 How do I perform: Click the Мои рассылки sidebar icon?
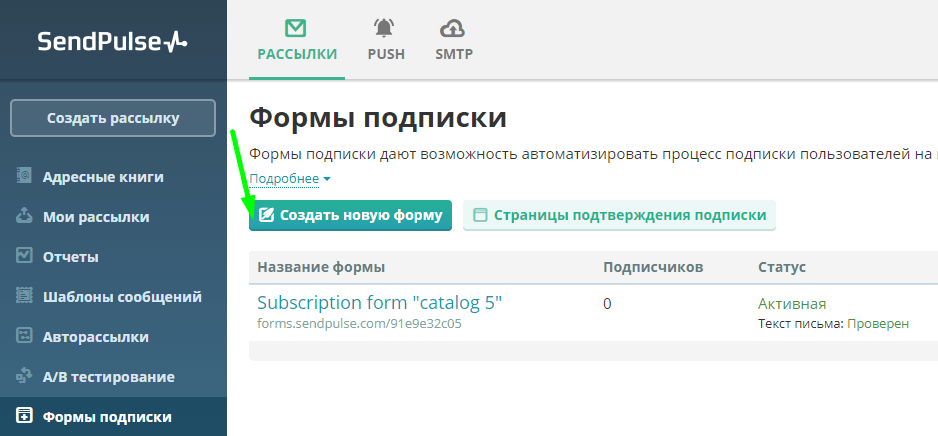pyautogui.click(x=25, y=216)
